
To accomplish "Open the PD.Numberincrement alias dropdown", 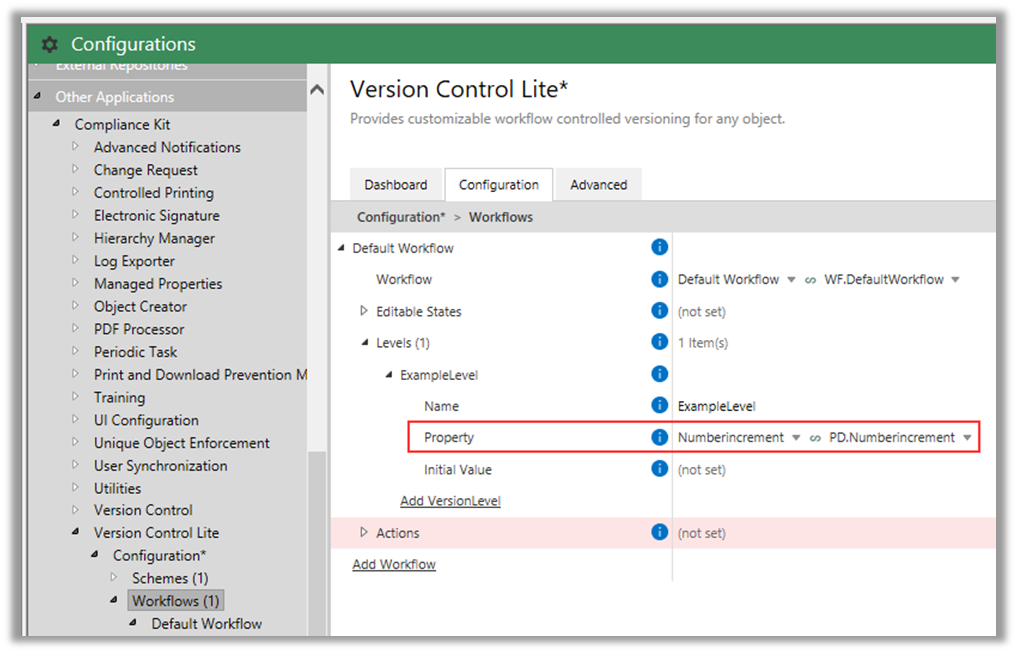I will [x=967, y=438].
